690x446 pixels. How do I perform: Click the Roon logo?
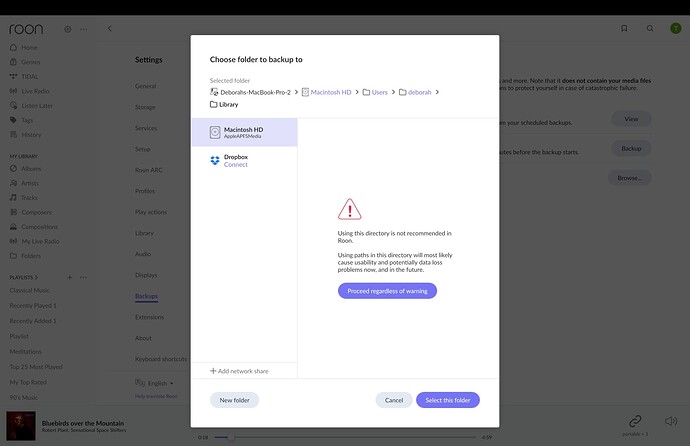pos(26,29)
